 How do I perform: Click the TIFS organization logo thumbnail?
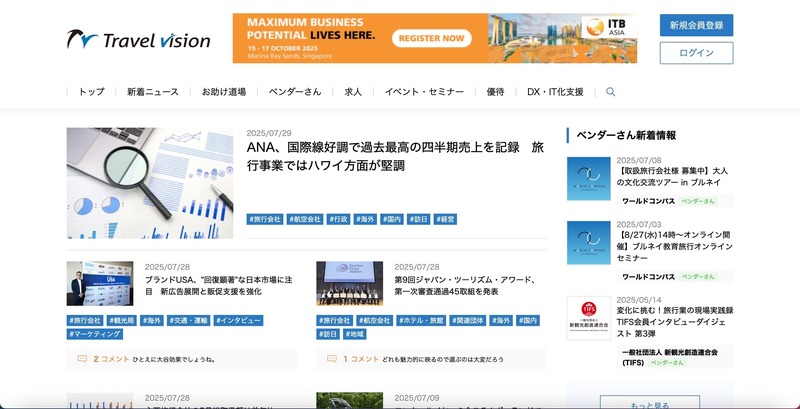coord(588,318)
